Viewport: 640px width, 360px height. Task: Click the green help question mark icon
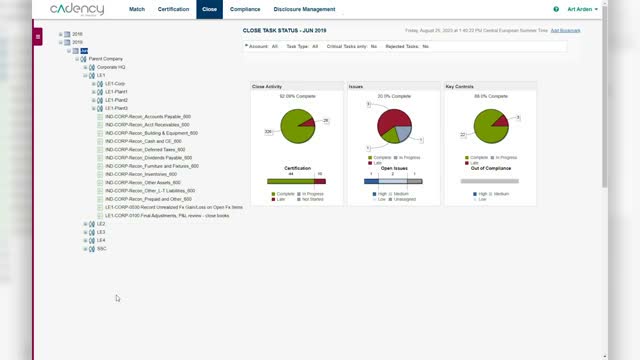(556, 9)
